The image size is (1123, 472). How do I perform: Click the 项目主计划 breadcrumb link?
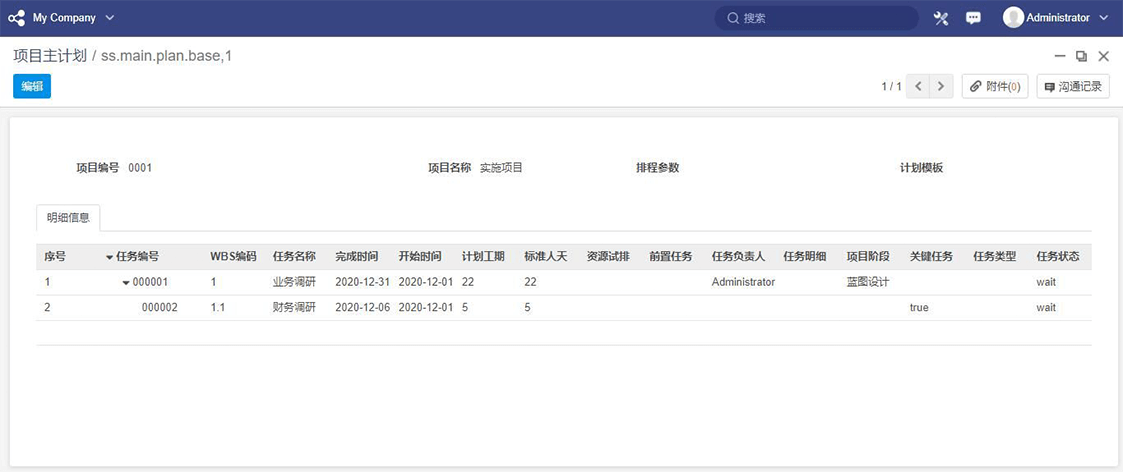(x=49, y=56)
